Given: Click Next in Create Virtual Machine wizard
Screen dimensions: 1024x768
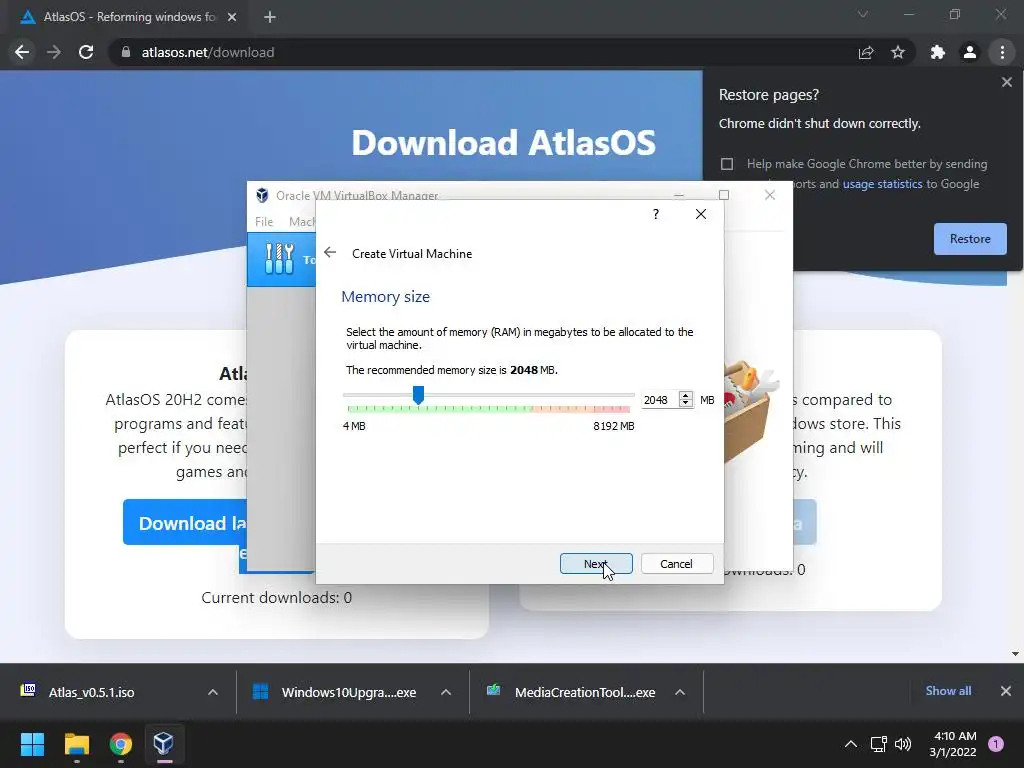Looking at the screenshot, I should [596, 564].
